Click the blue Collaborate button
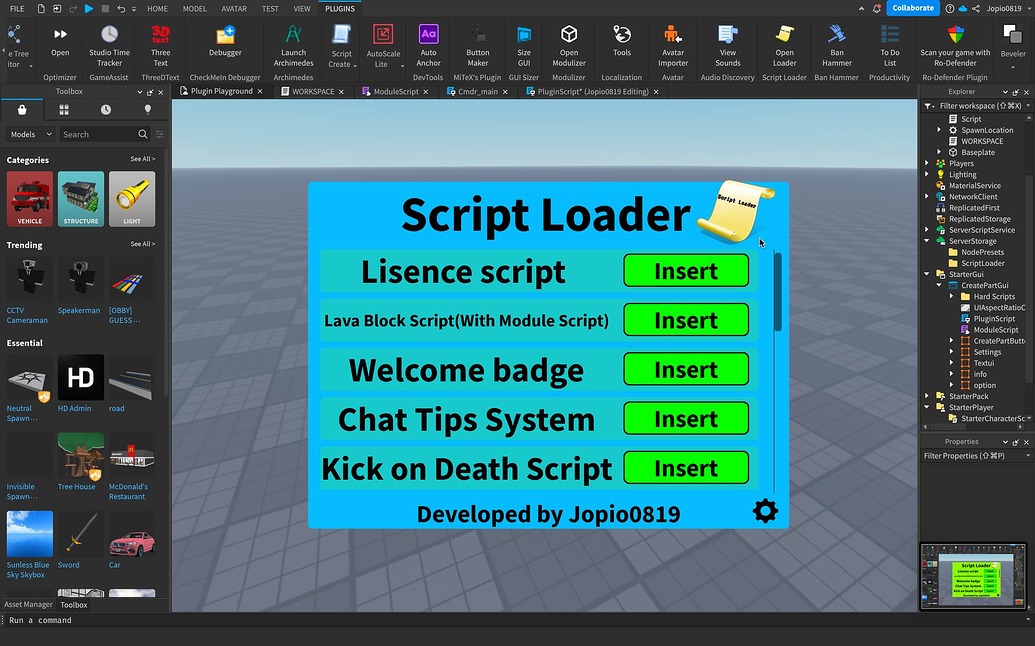This screenshot has height=646, width=1035. (912, 8)
